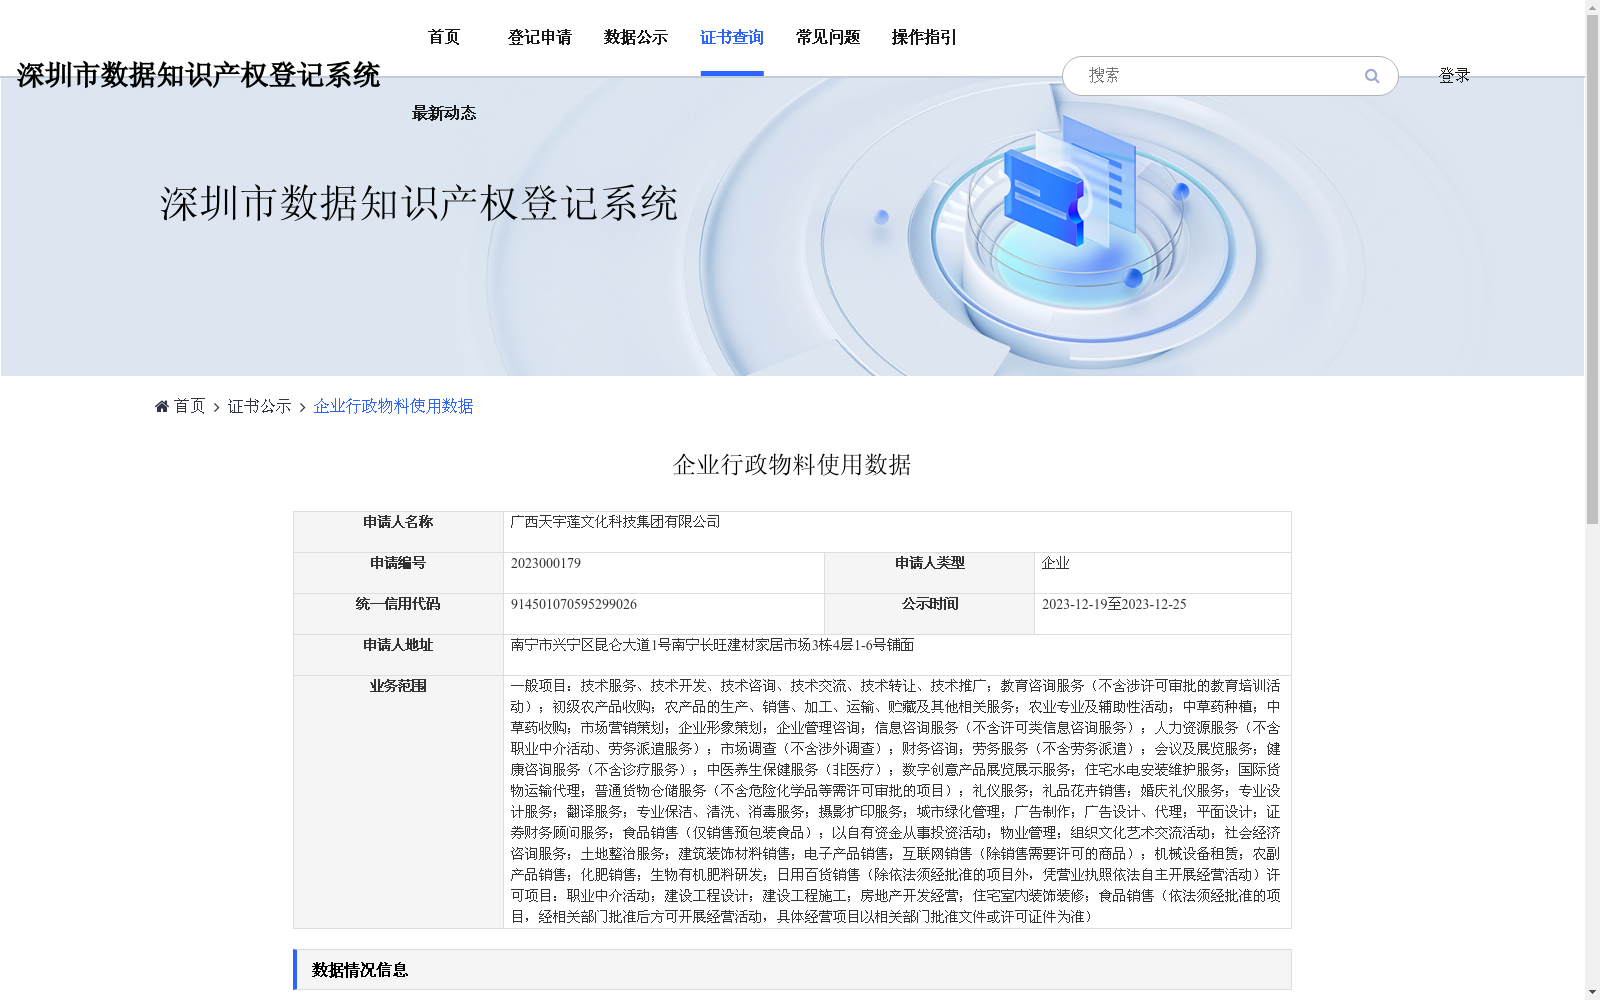This screenshot has width=1600, height=1000.
Task: Click the search magnifier icon
Action: pos(1372,76)
